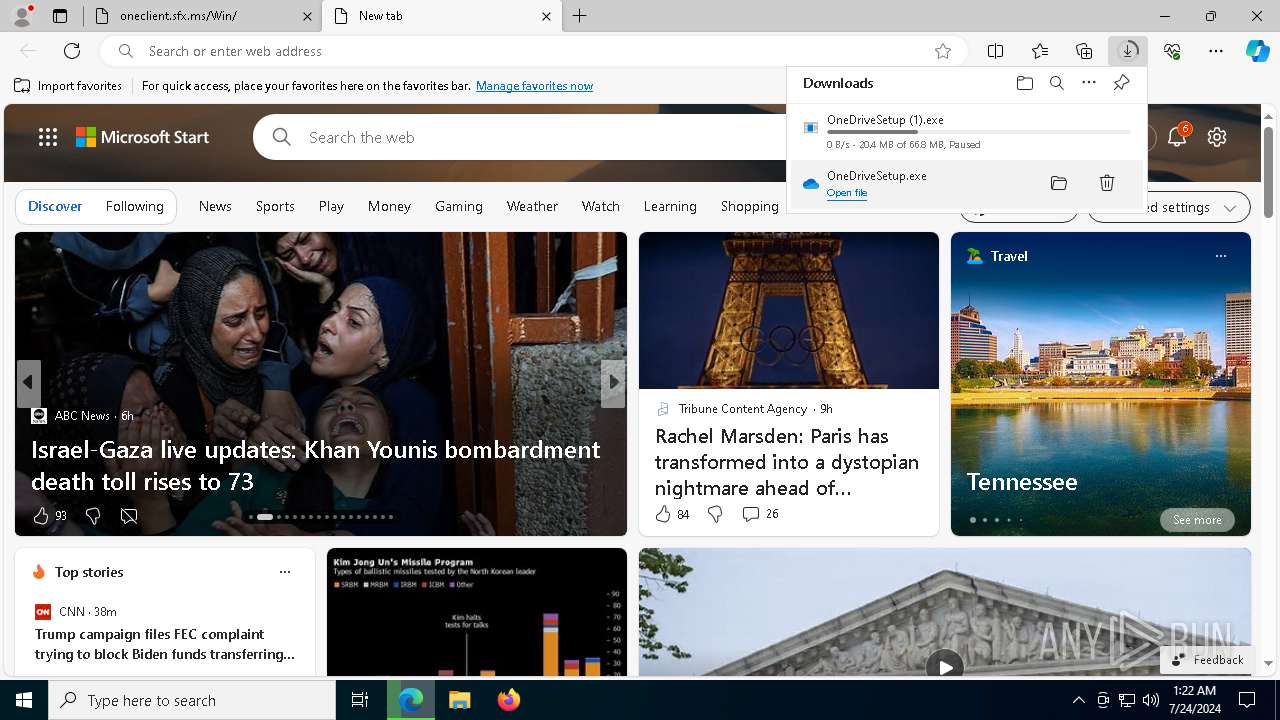Switch to oneclient.sfx.ms tab
Screen dimensions: 1280x720
pyautogui.click(x=202, y=16)
